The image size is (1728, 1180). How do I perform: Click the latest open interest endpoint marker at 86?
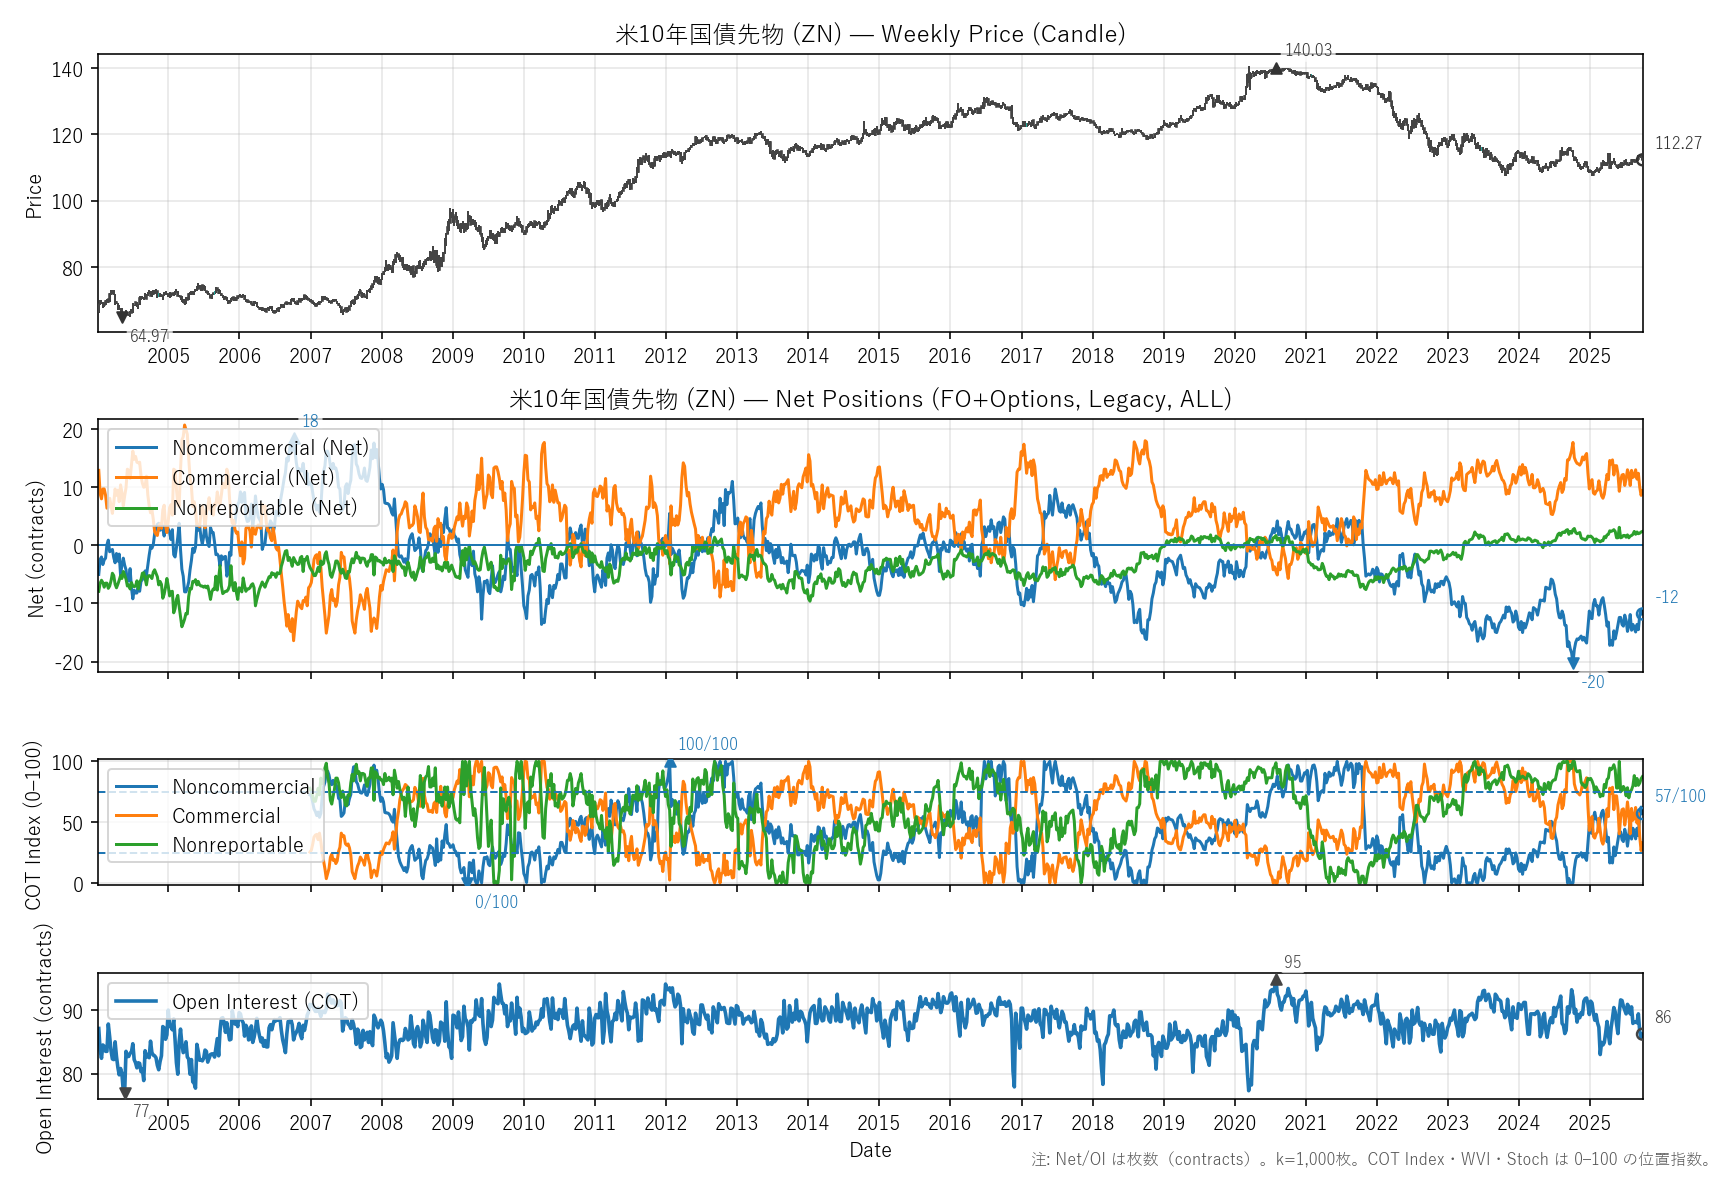tap(1641, 1034)
